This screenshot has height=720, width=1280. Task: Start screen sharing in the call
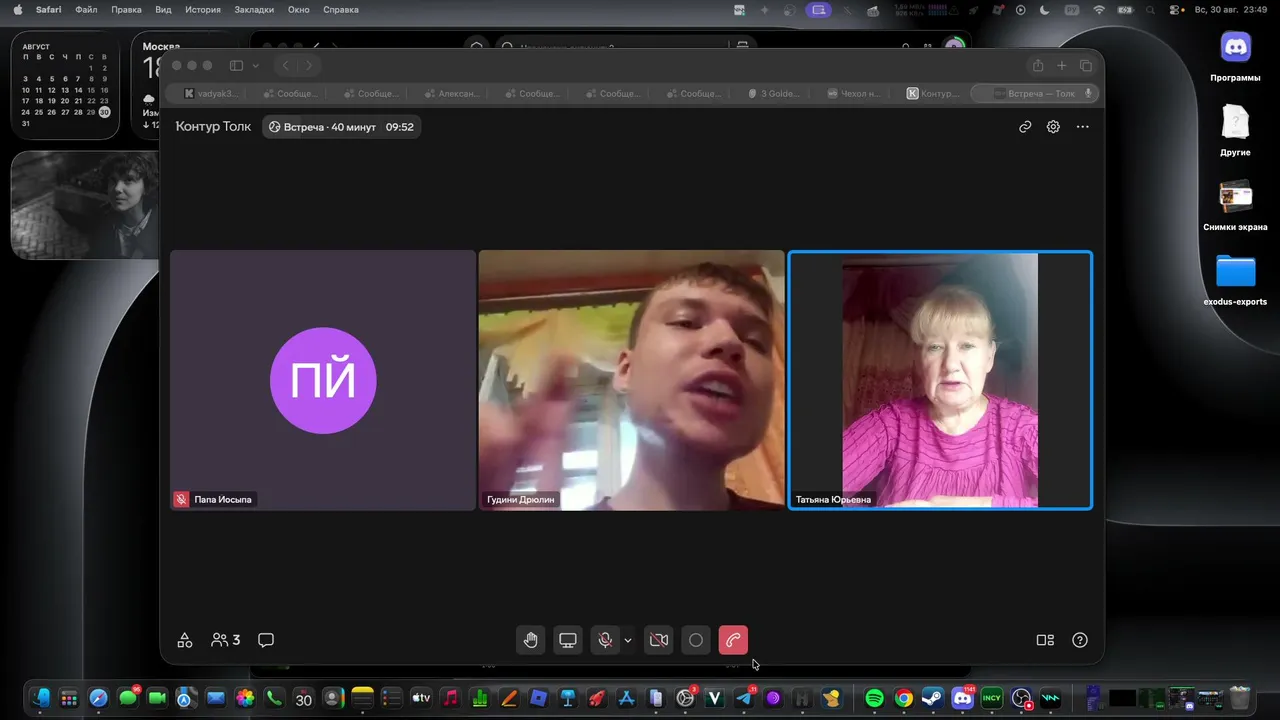(568, 640)
